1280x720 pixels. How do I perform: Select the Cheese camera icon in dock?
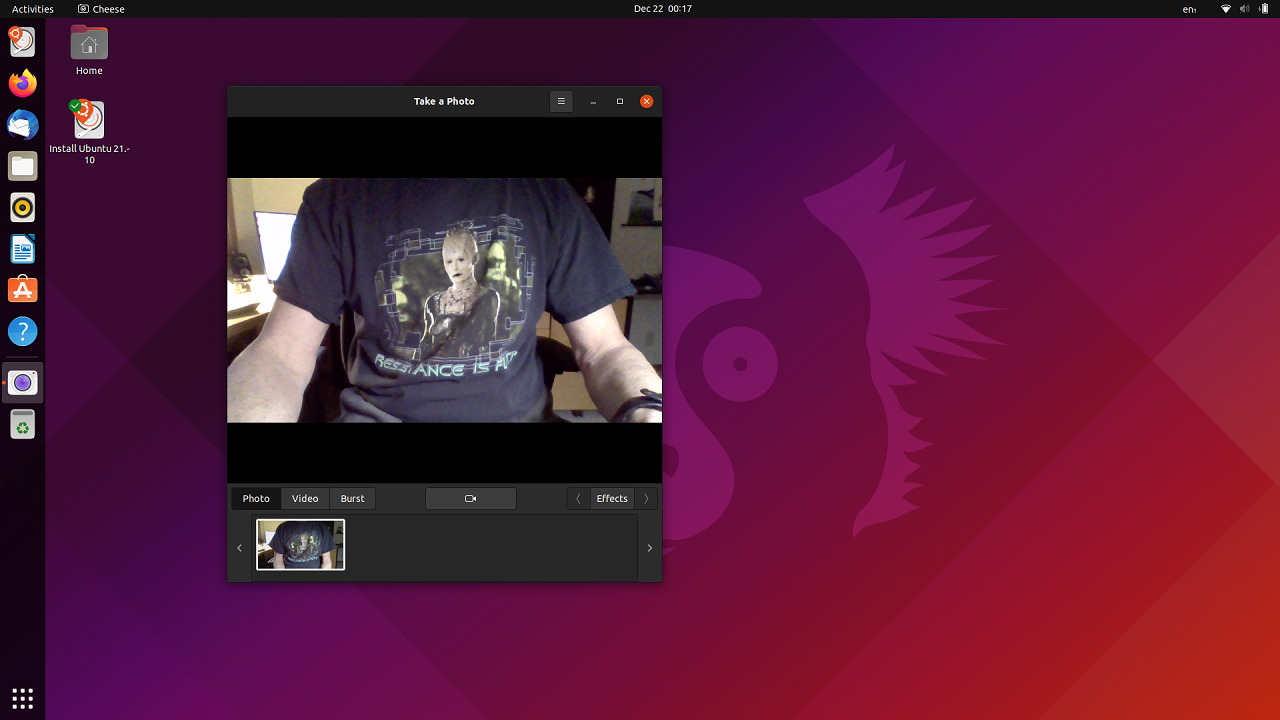tap(22, 383)
